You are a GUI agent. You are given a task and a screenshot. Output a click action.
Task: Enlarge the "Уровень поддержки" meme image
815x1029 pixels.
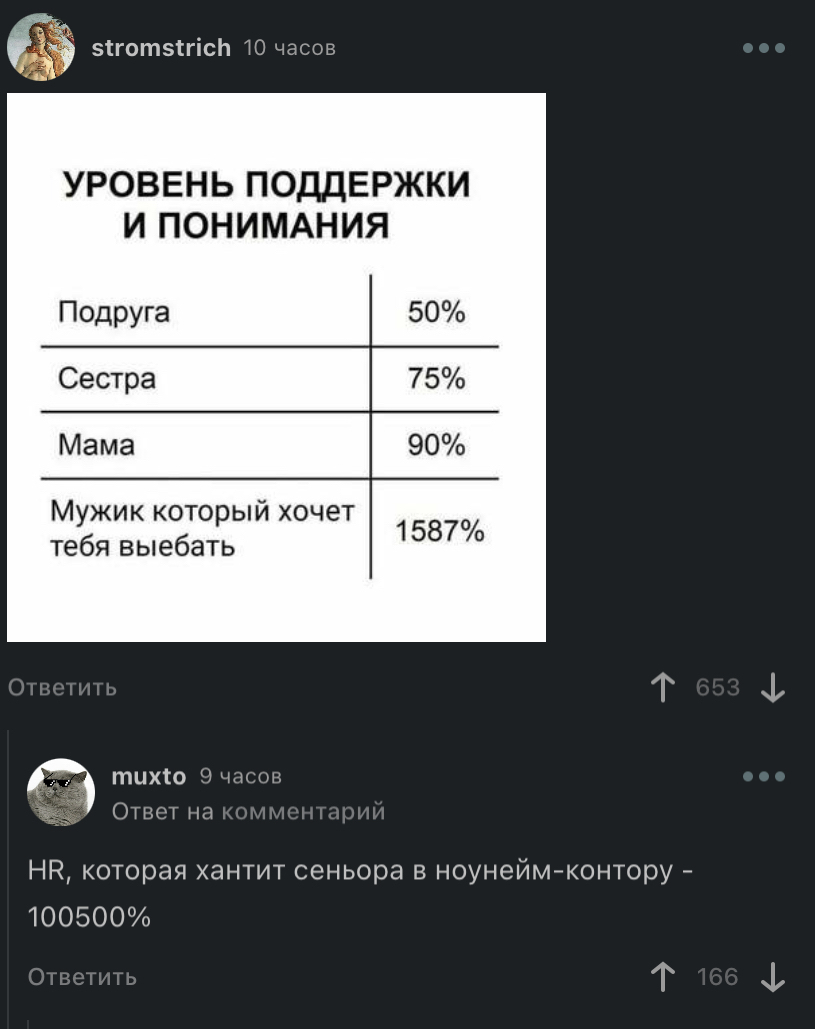[277, 367]
